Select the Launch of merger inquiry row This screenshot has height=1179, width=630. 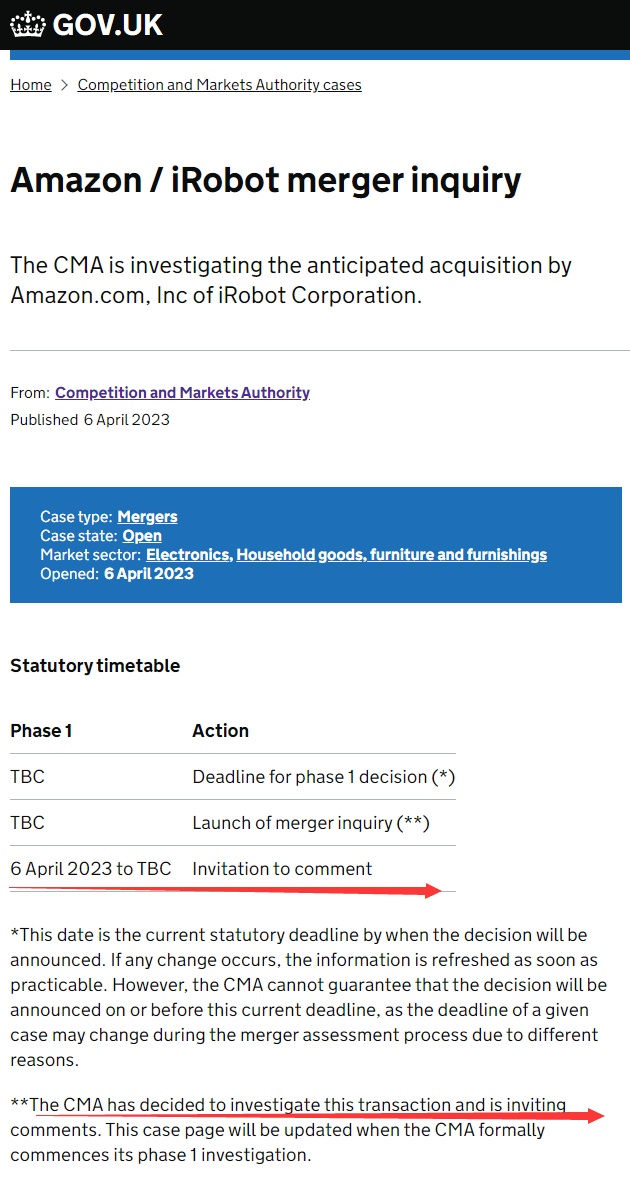[x=233, y=823]
